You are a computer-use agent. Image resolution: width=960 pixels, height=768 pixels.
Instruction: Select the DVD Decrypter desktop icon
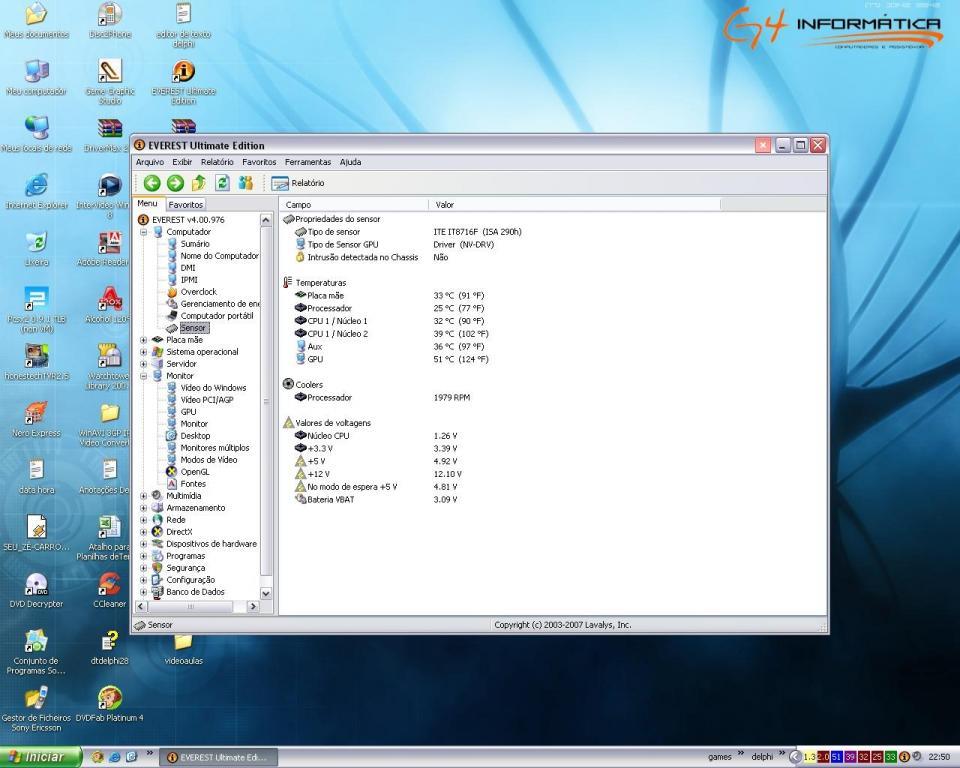[36, 590]
